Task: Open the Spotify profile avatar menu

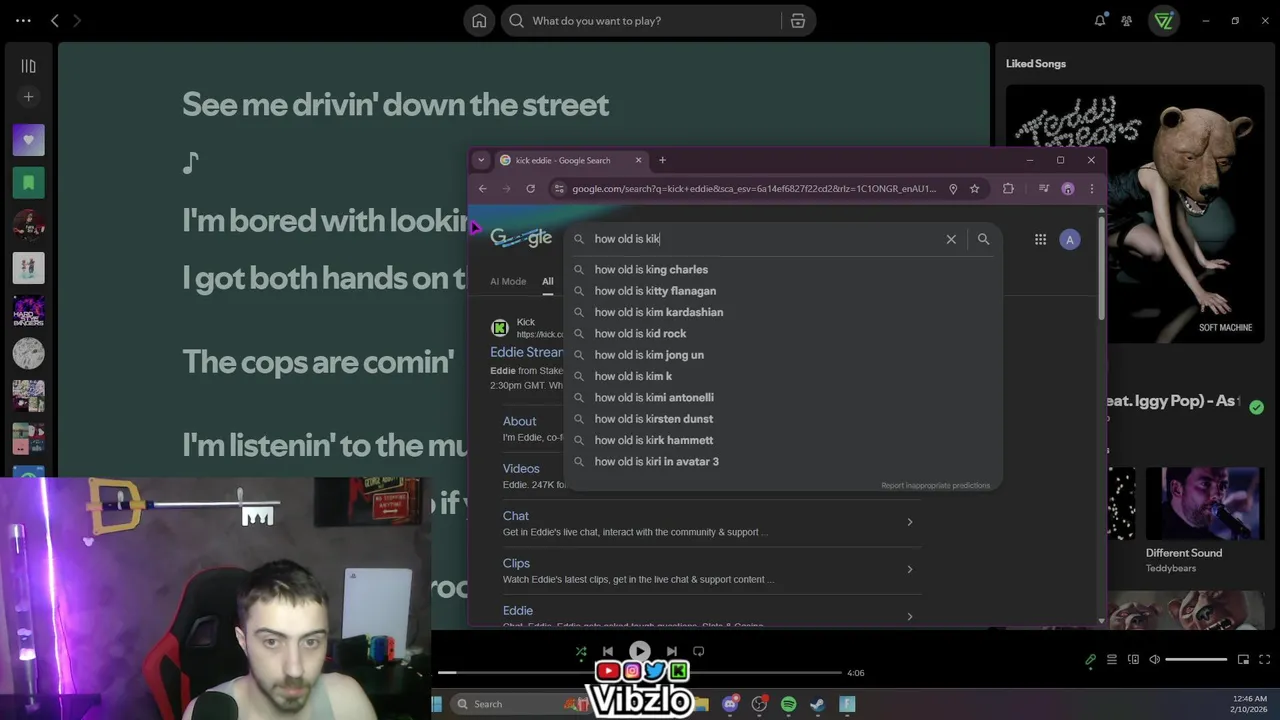Action: coord(1164,20)
